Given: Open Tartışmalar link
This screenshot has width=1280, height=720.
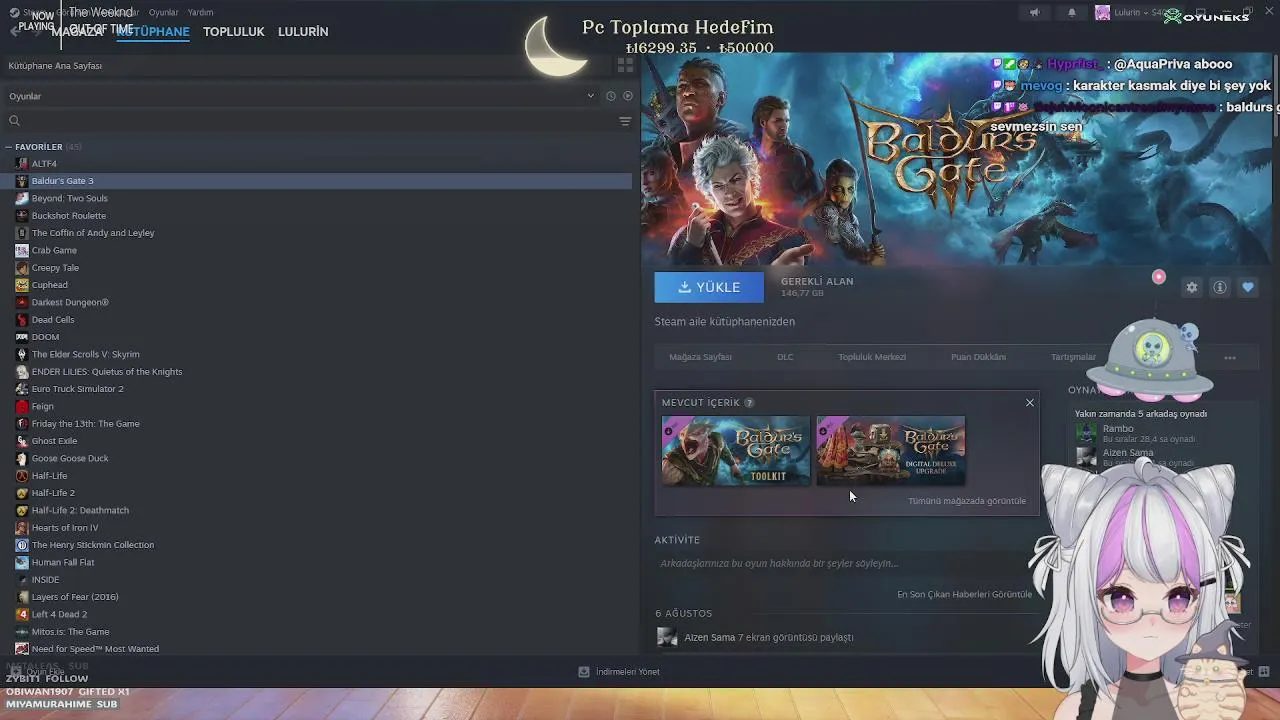Looking at the screenshot, I should [1073, 357].
